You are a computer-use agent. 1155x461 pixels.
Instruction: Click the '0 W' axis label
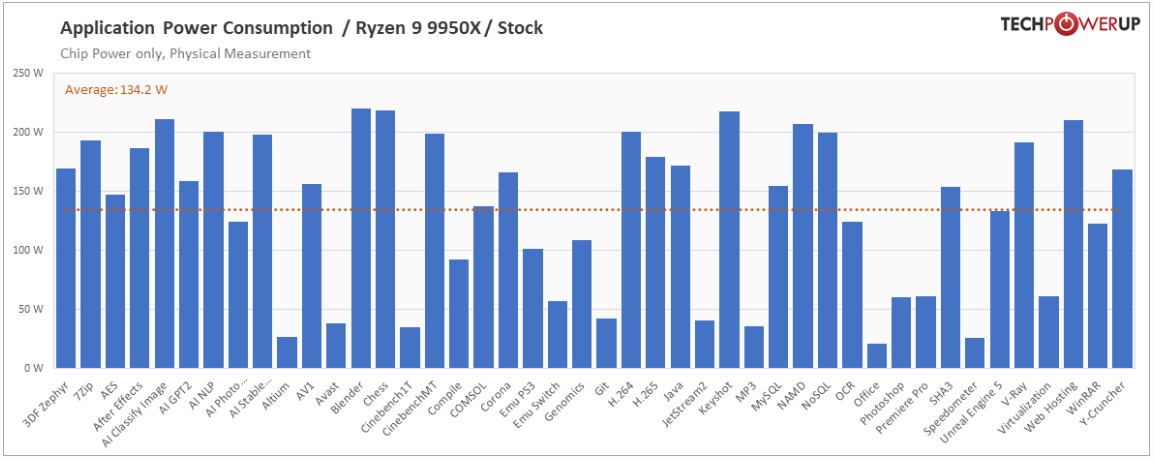(35, 367)
